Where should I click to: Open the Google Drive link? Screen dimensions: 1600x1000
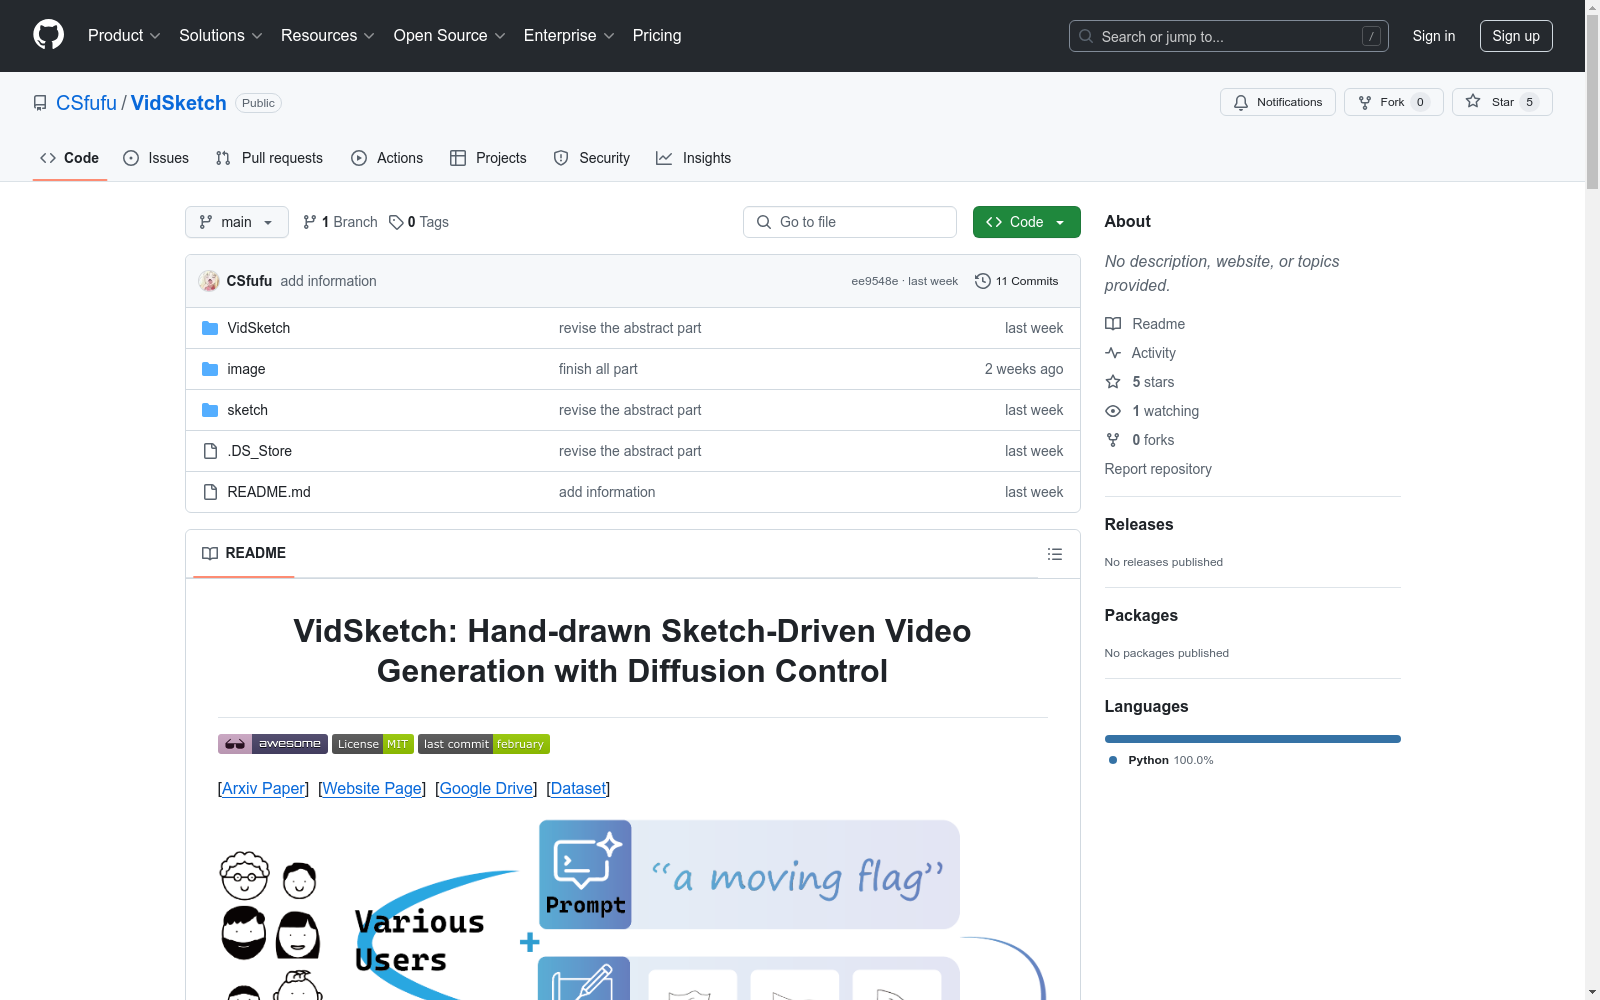click(x=486, y=788)
